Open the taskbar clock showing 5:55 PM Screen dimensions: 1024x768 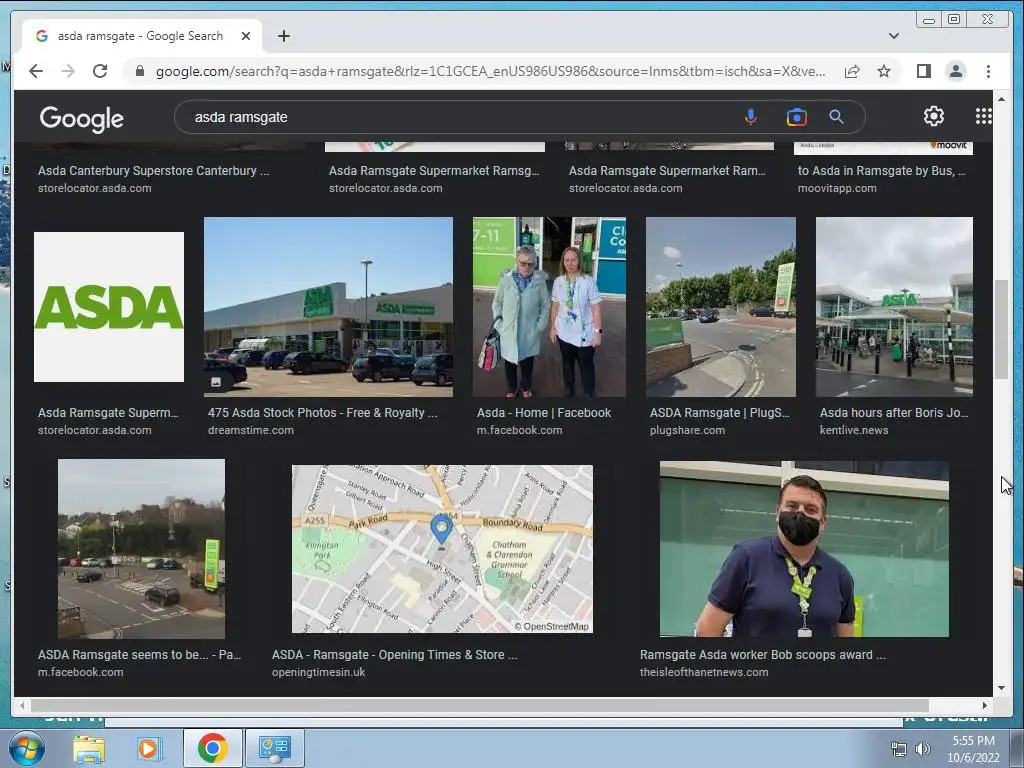tap(973, 749)
